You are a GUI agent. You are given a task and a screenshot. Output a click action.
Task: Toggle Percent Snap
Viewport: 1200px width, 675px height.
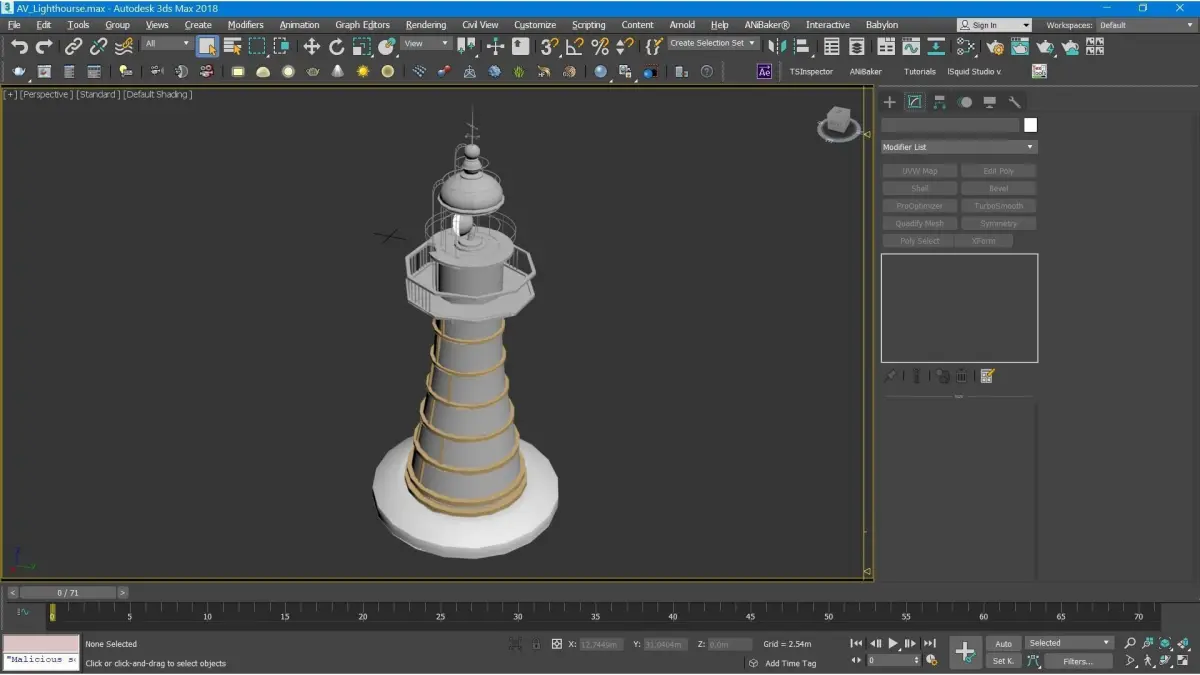[x=600, y=46]
